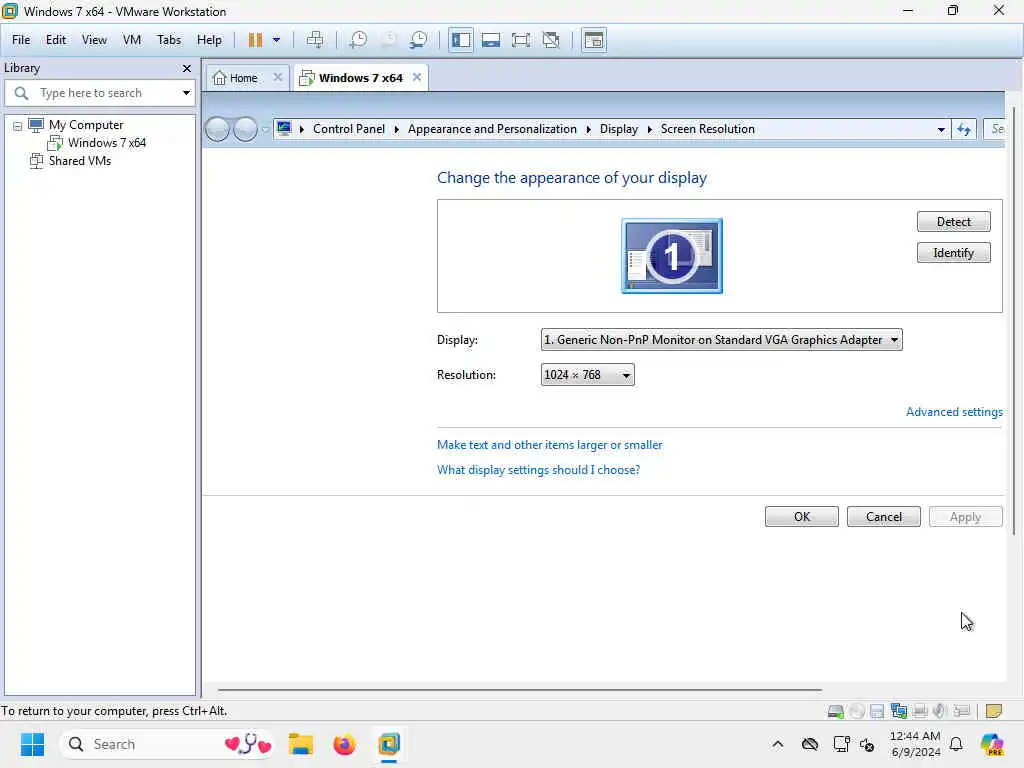
Task: Close the Library panel
Action: click(x=187, y=69)
